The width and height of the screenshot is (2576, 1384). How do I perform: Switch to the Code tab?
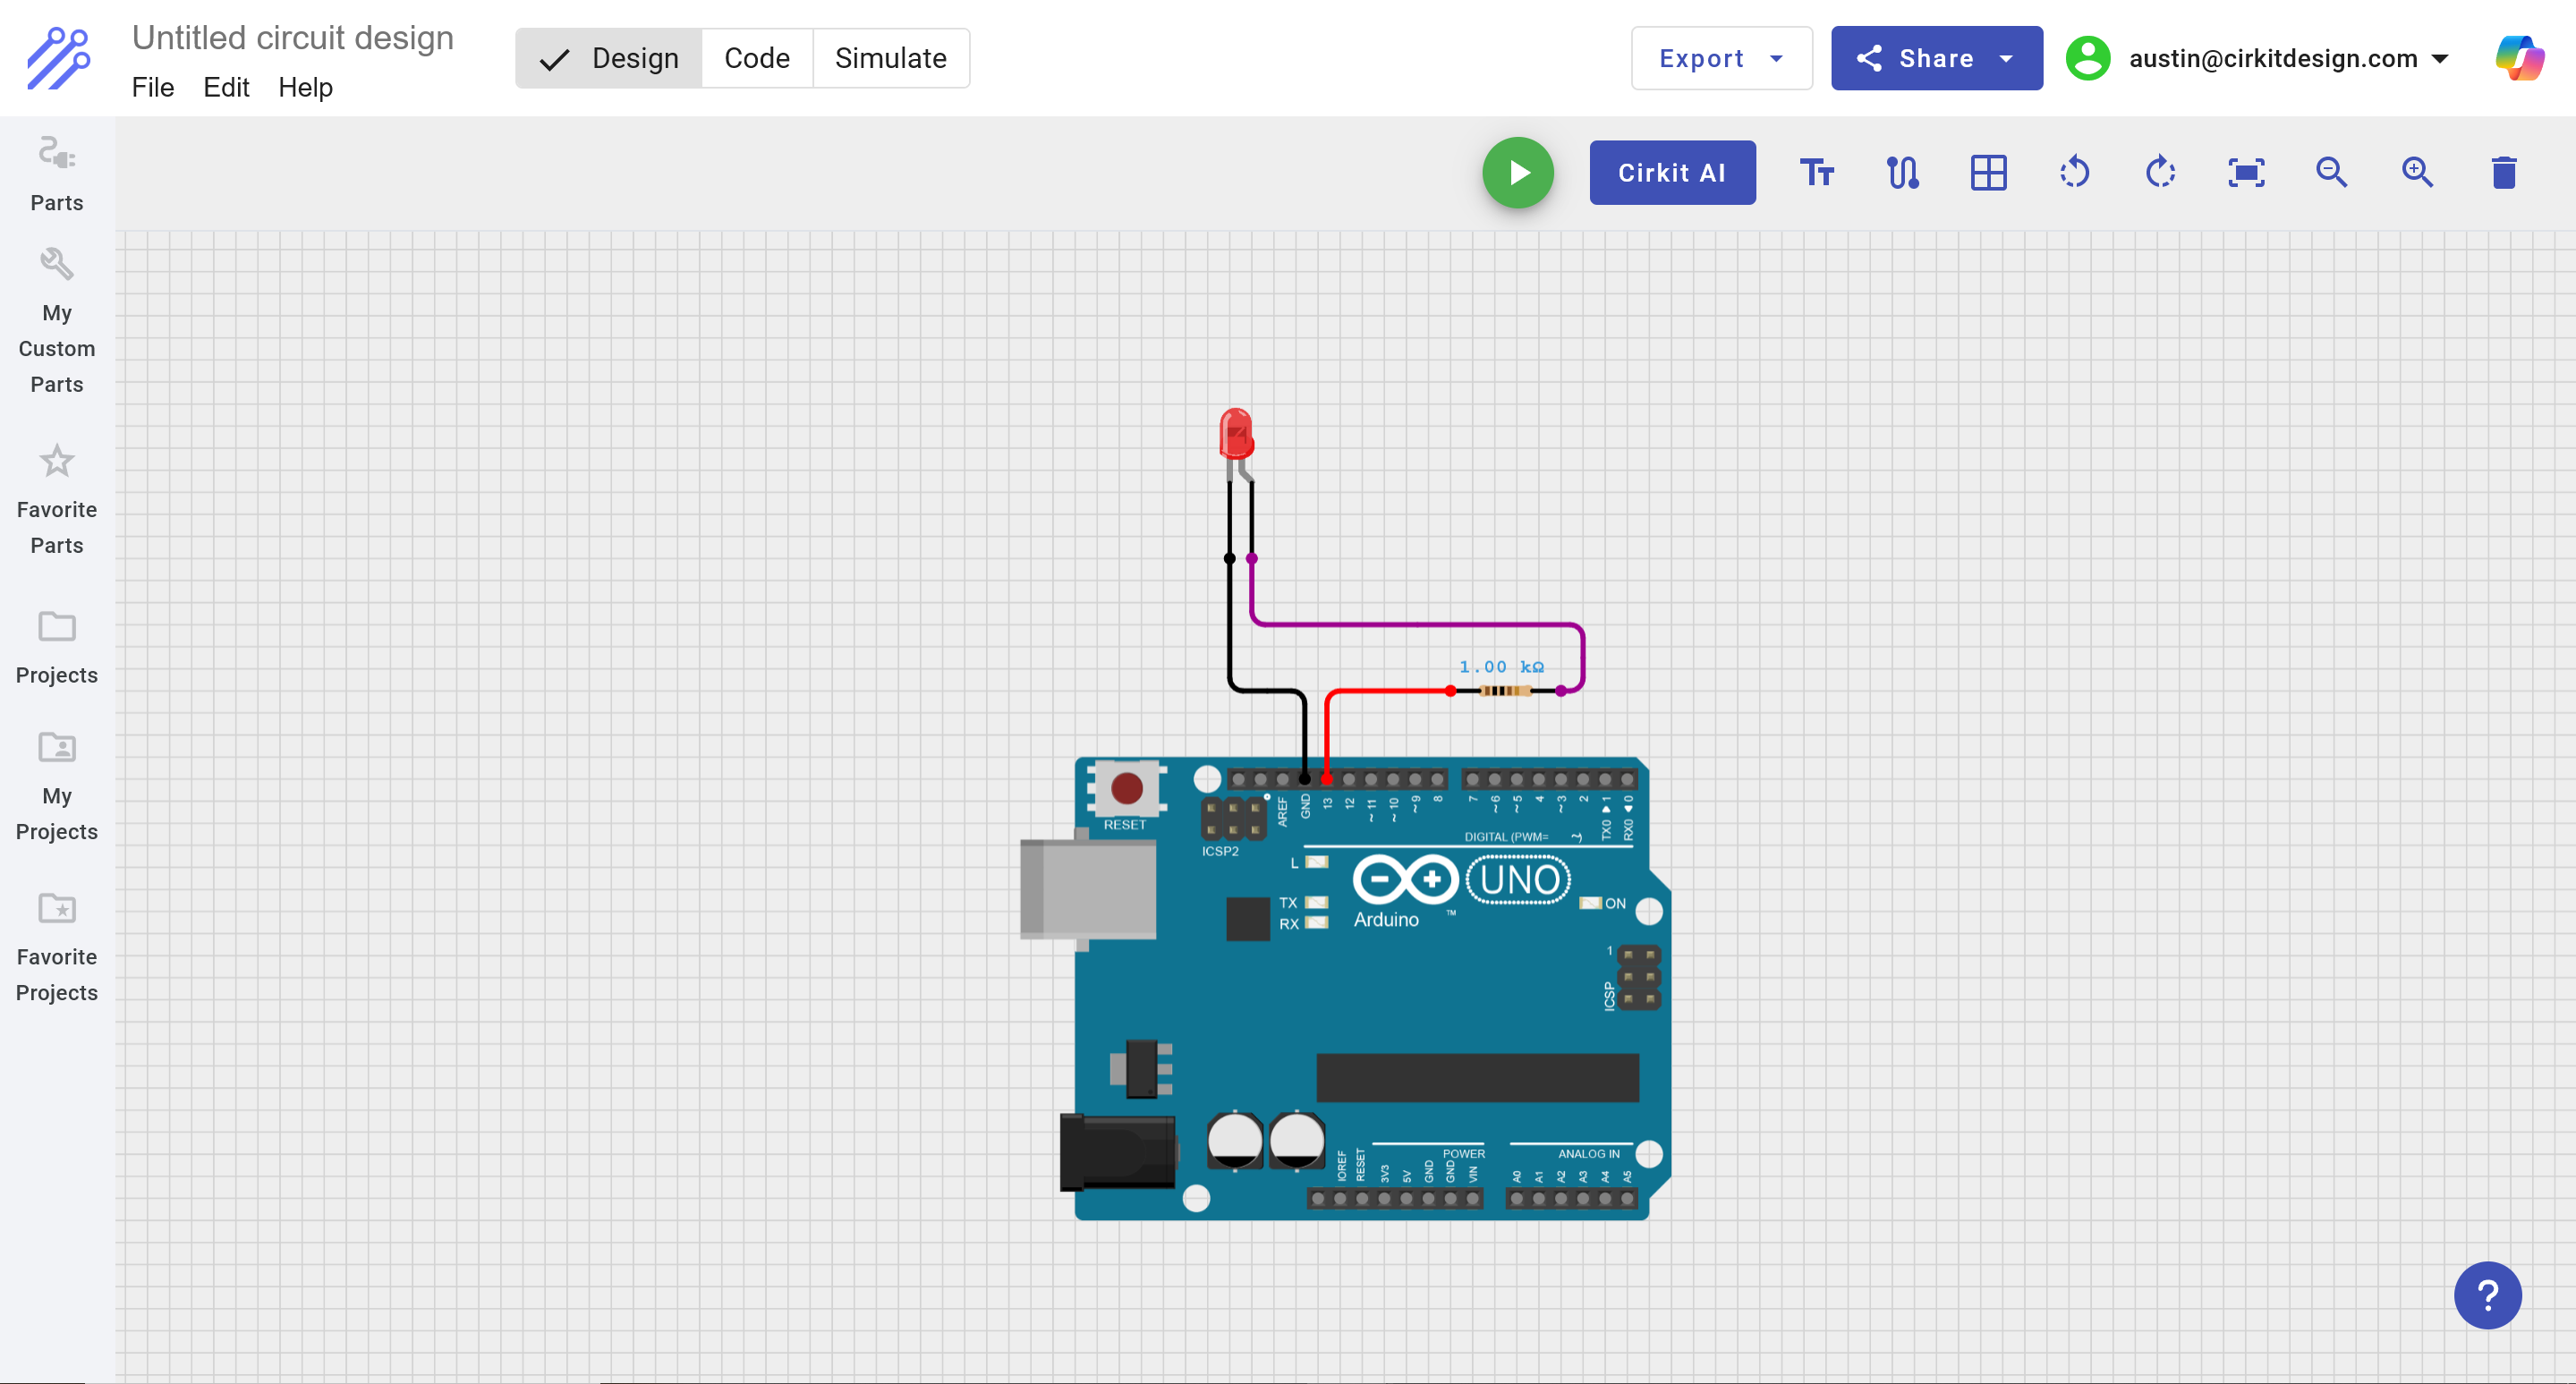757,58
